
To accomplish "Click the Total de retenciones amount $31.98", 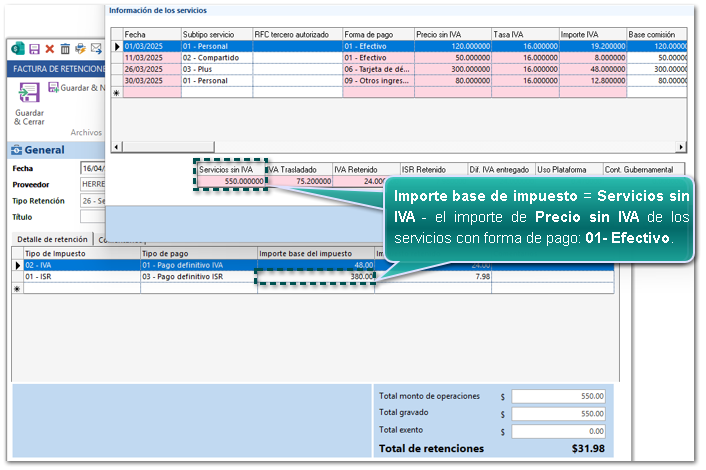I will tap(588, 448).
